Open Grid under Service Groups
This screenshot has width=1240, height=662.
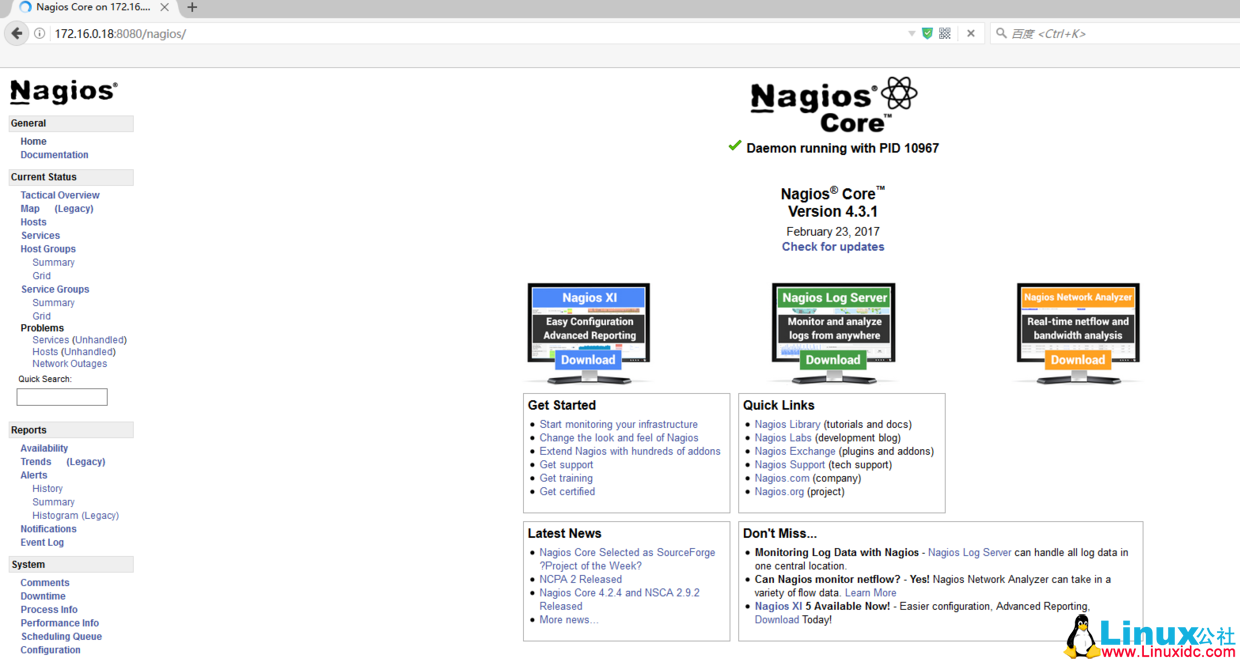(41, 316)
